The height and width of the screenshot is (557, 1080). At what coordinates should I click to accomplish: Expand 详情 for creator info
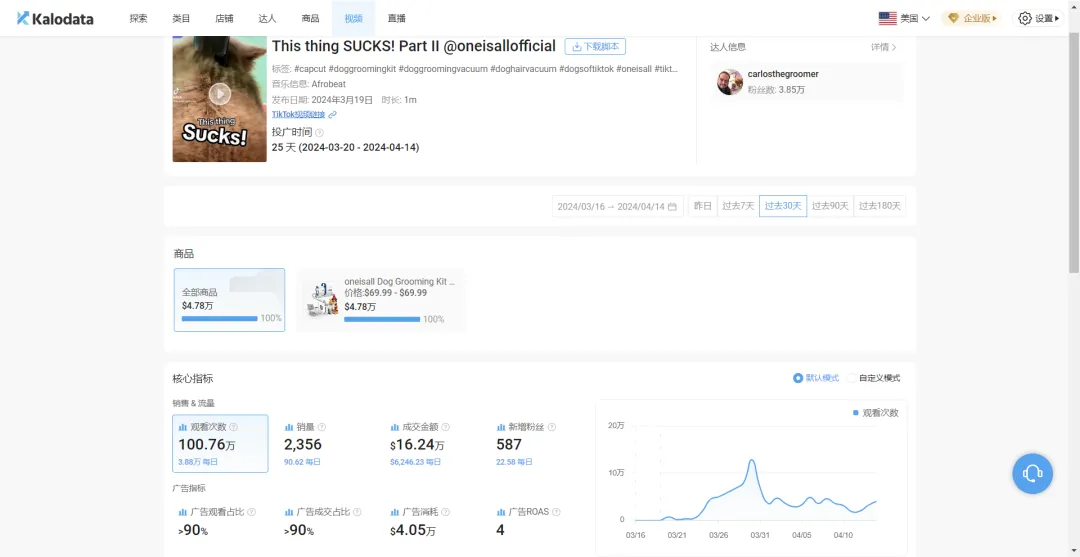pyautogui.click(x=883, y=47)
